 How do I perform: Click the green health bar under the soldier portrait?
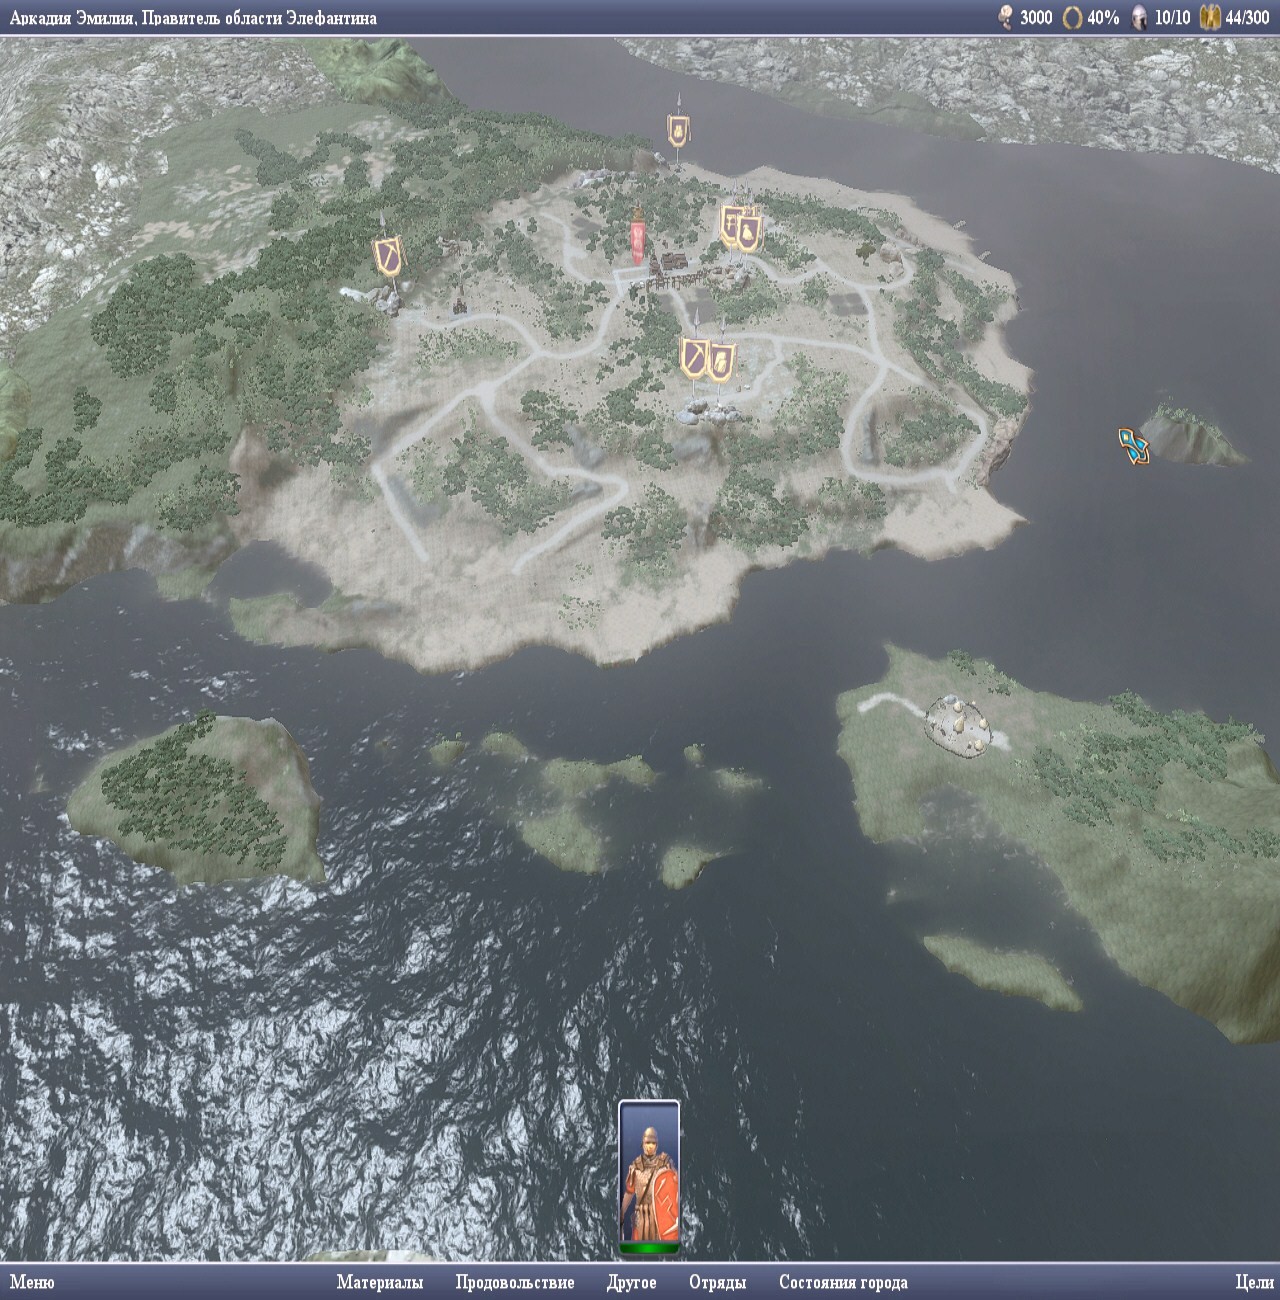649,1247
